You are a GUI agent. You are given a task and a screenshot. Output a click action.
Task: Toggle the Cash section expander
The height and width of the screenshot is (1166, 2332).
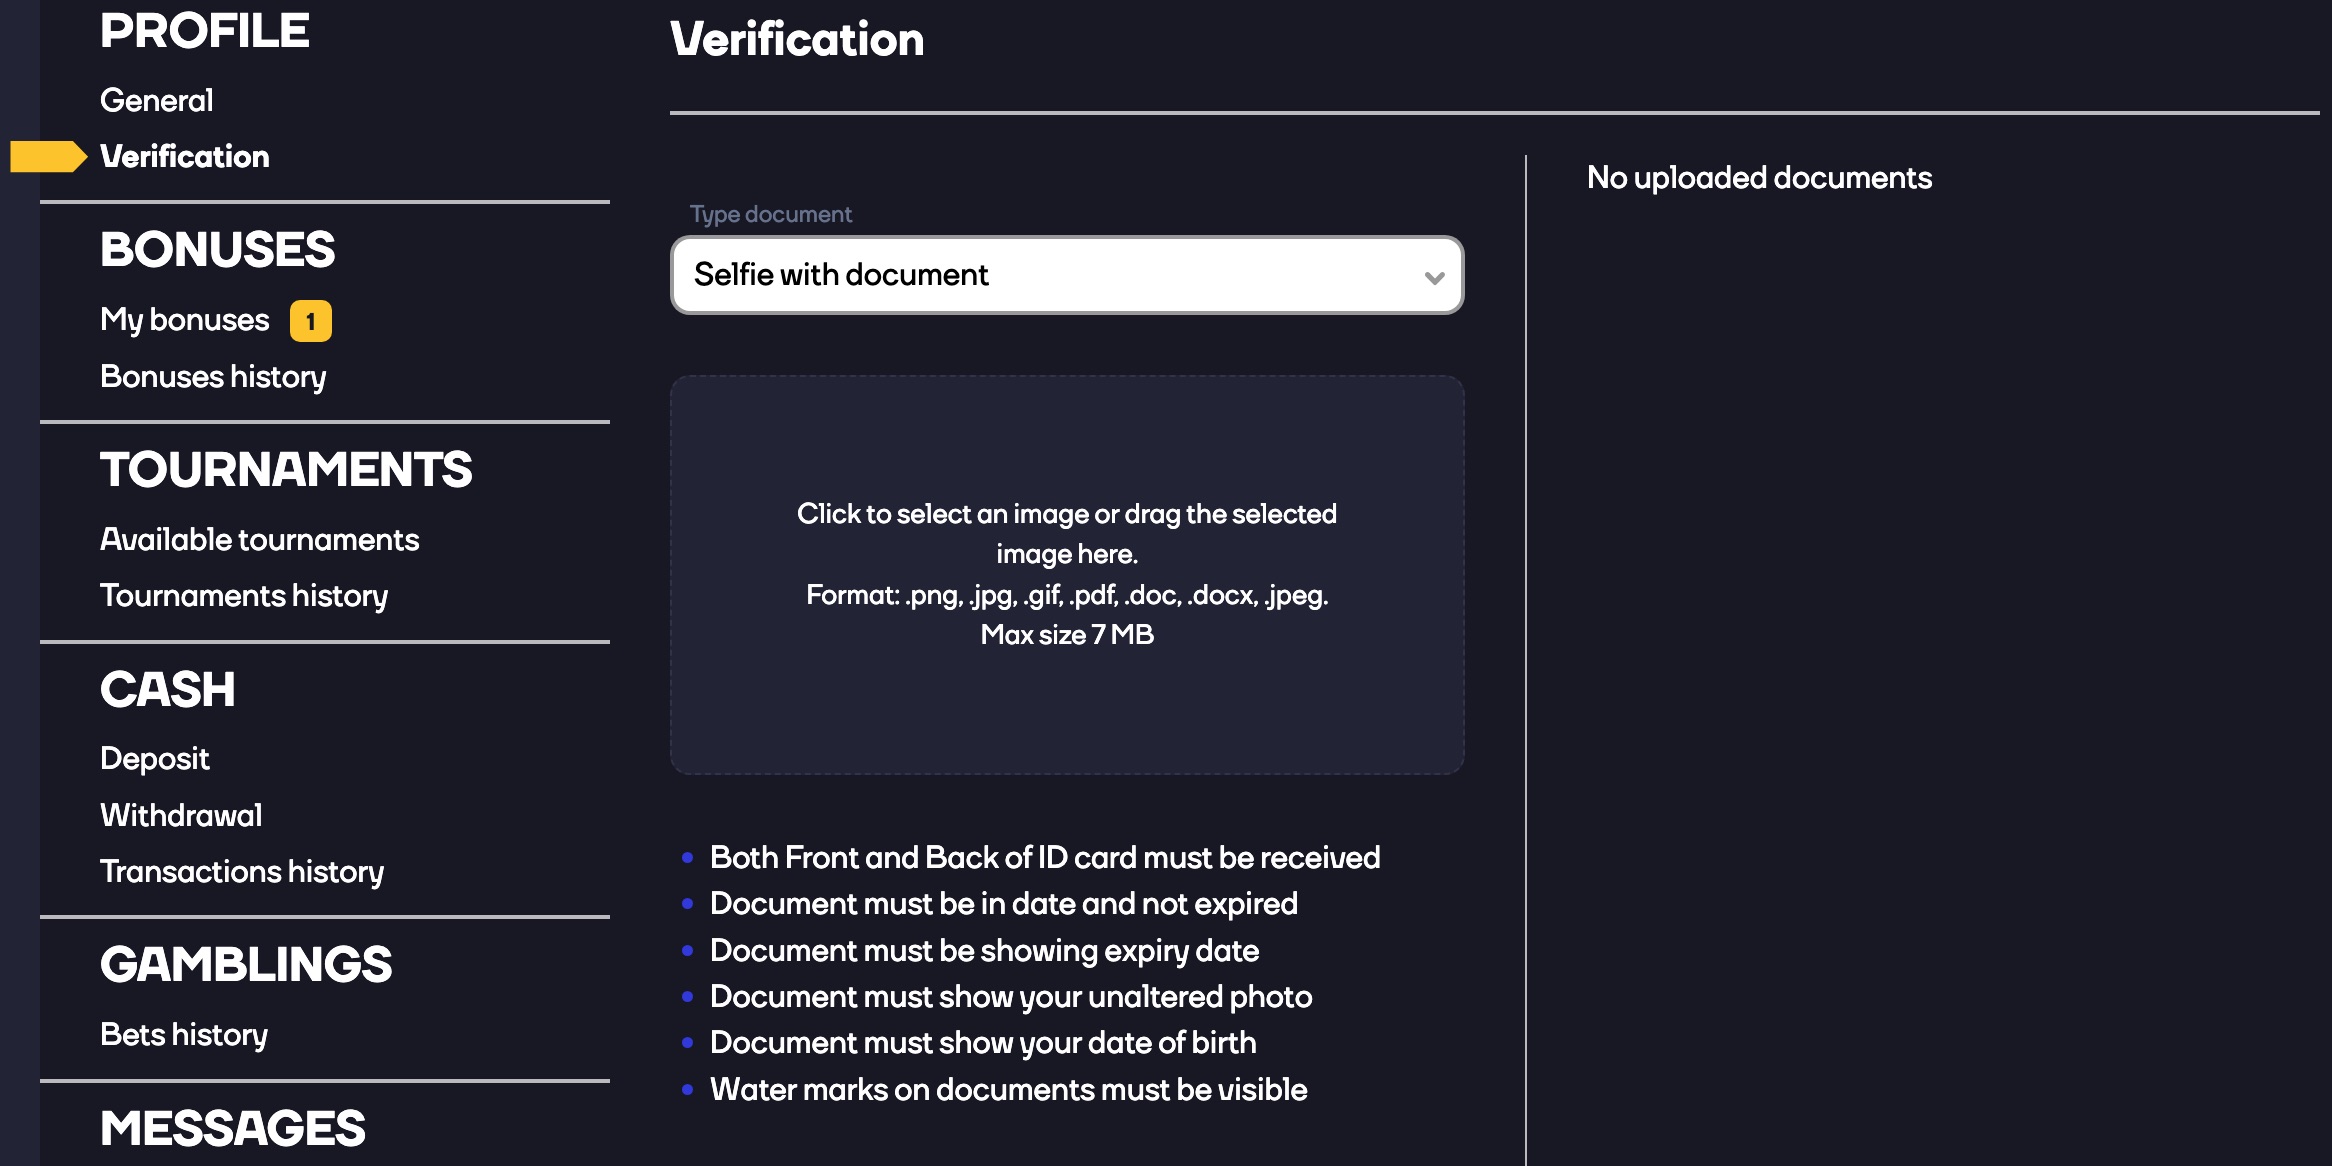point(167,689)
